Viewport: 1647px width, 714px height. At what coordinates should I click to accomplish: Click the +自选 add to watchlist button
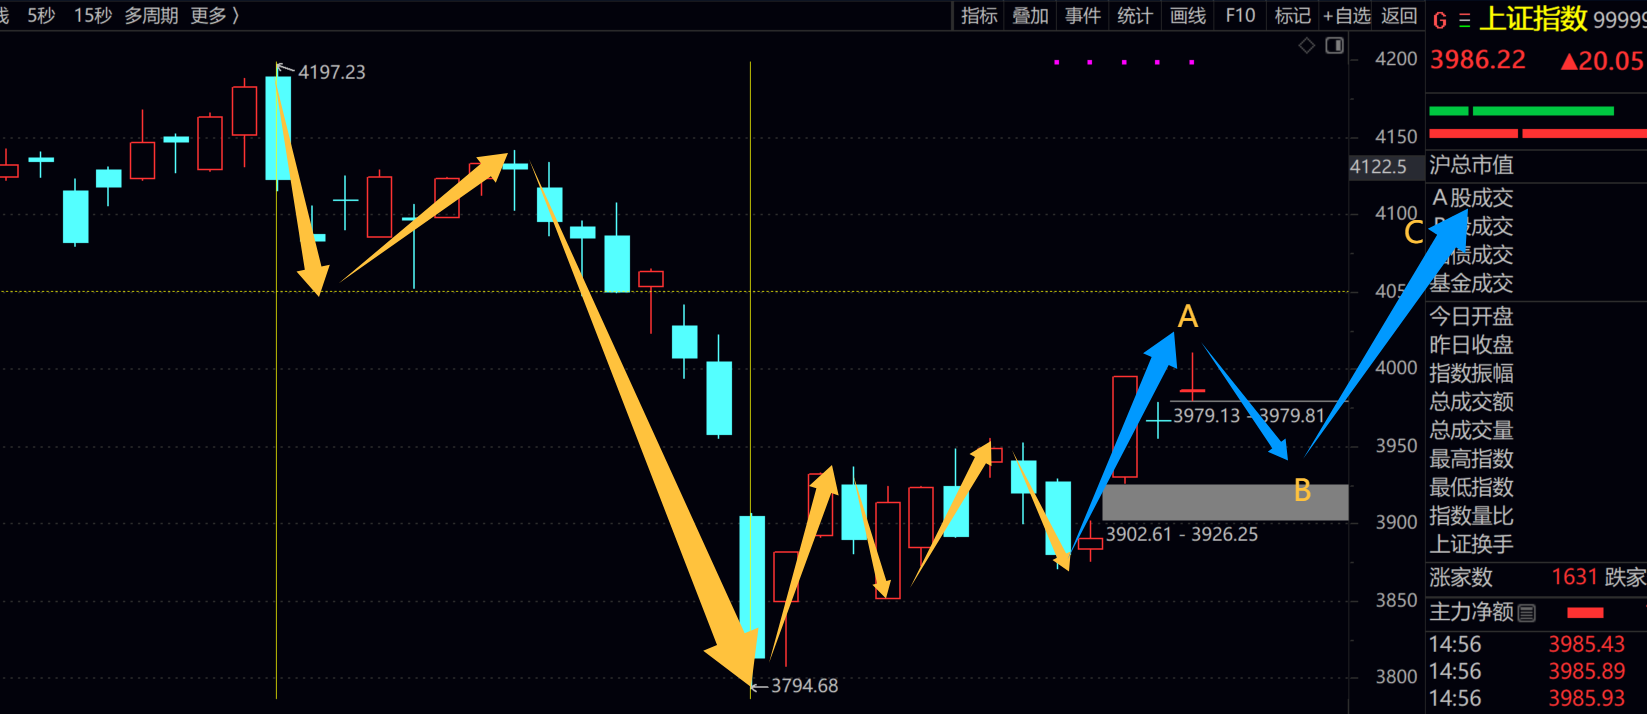(x=1346, y=16)
